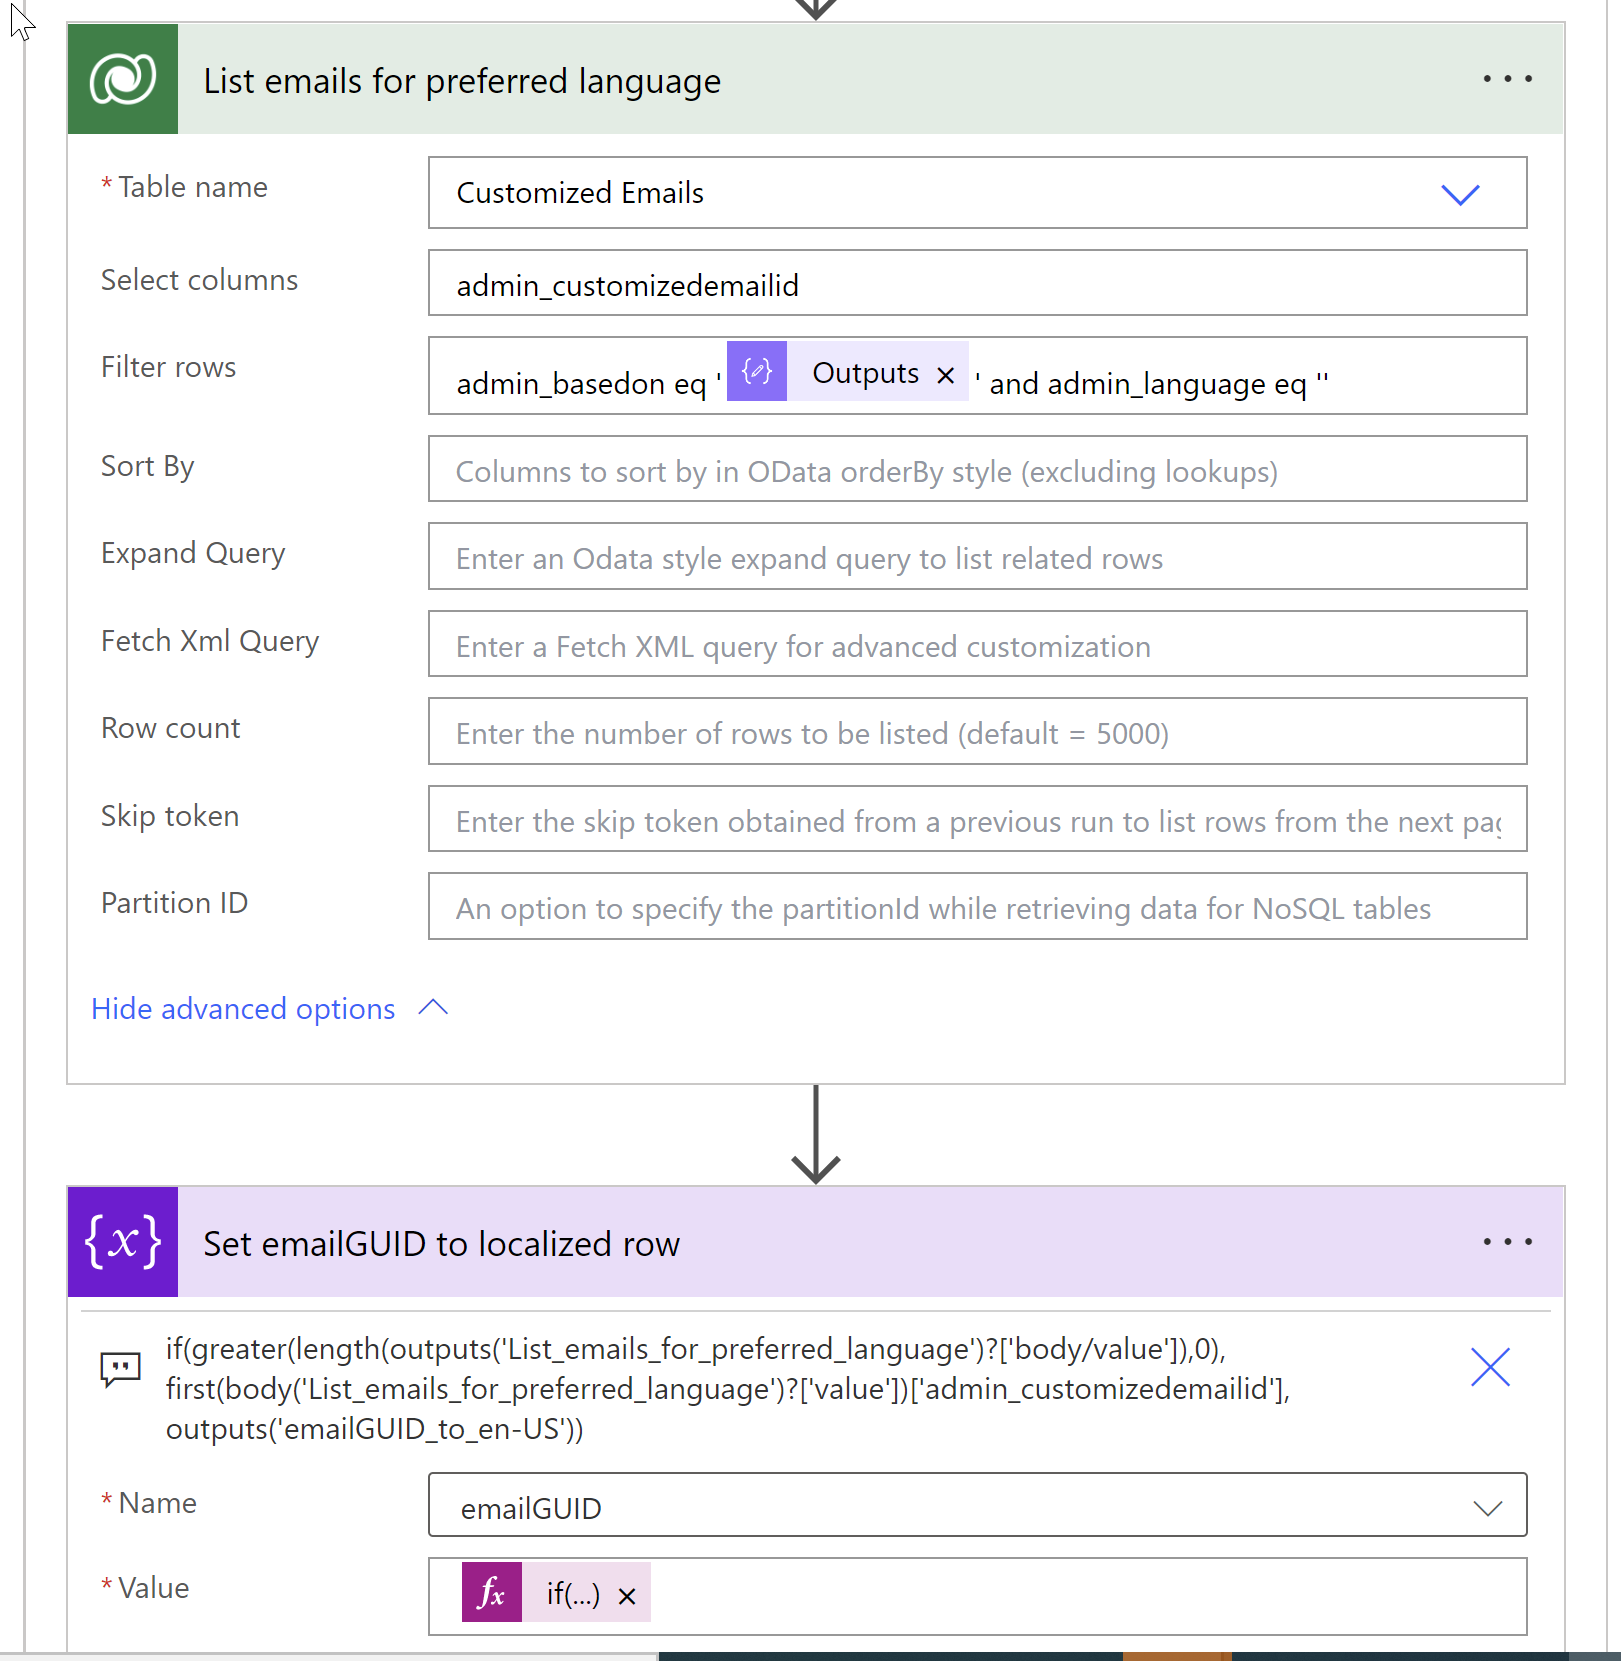Select the Outputs dynamic content token in Filter rows
The image size is (1621, 1661).
tap(864, 373)
